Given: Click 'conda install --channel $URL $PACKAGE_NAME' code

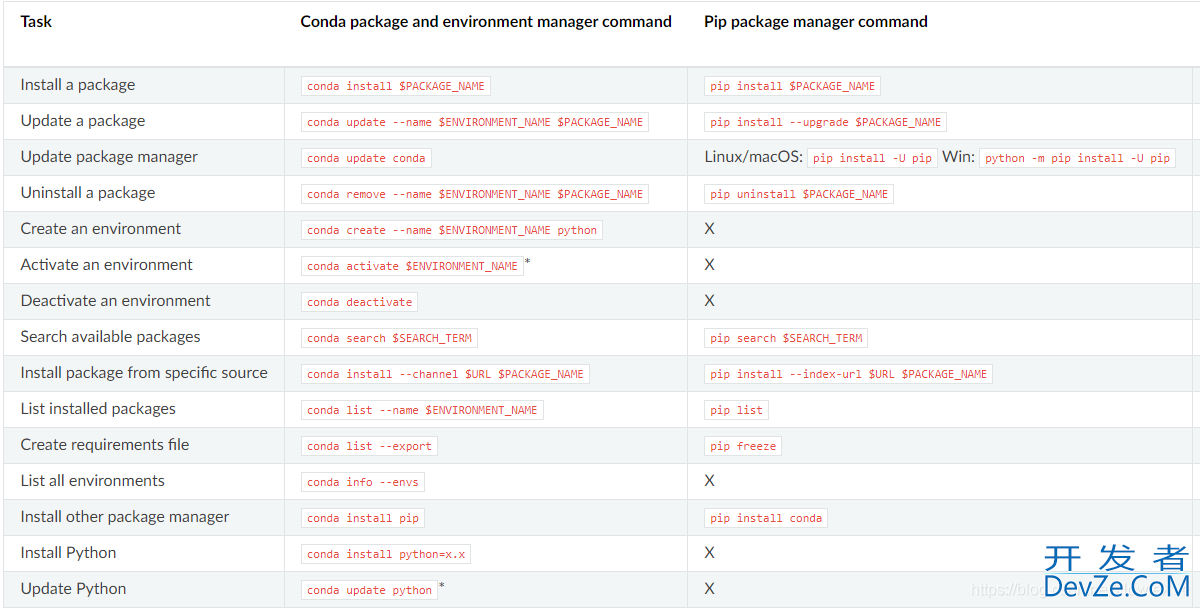Looking at the screenshot, I should point(445,374).
